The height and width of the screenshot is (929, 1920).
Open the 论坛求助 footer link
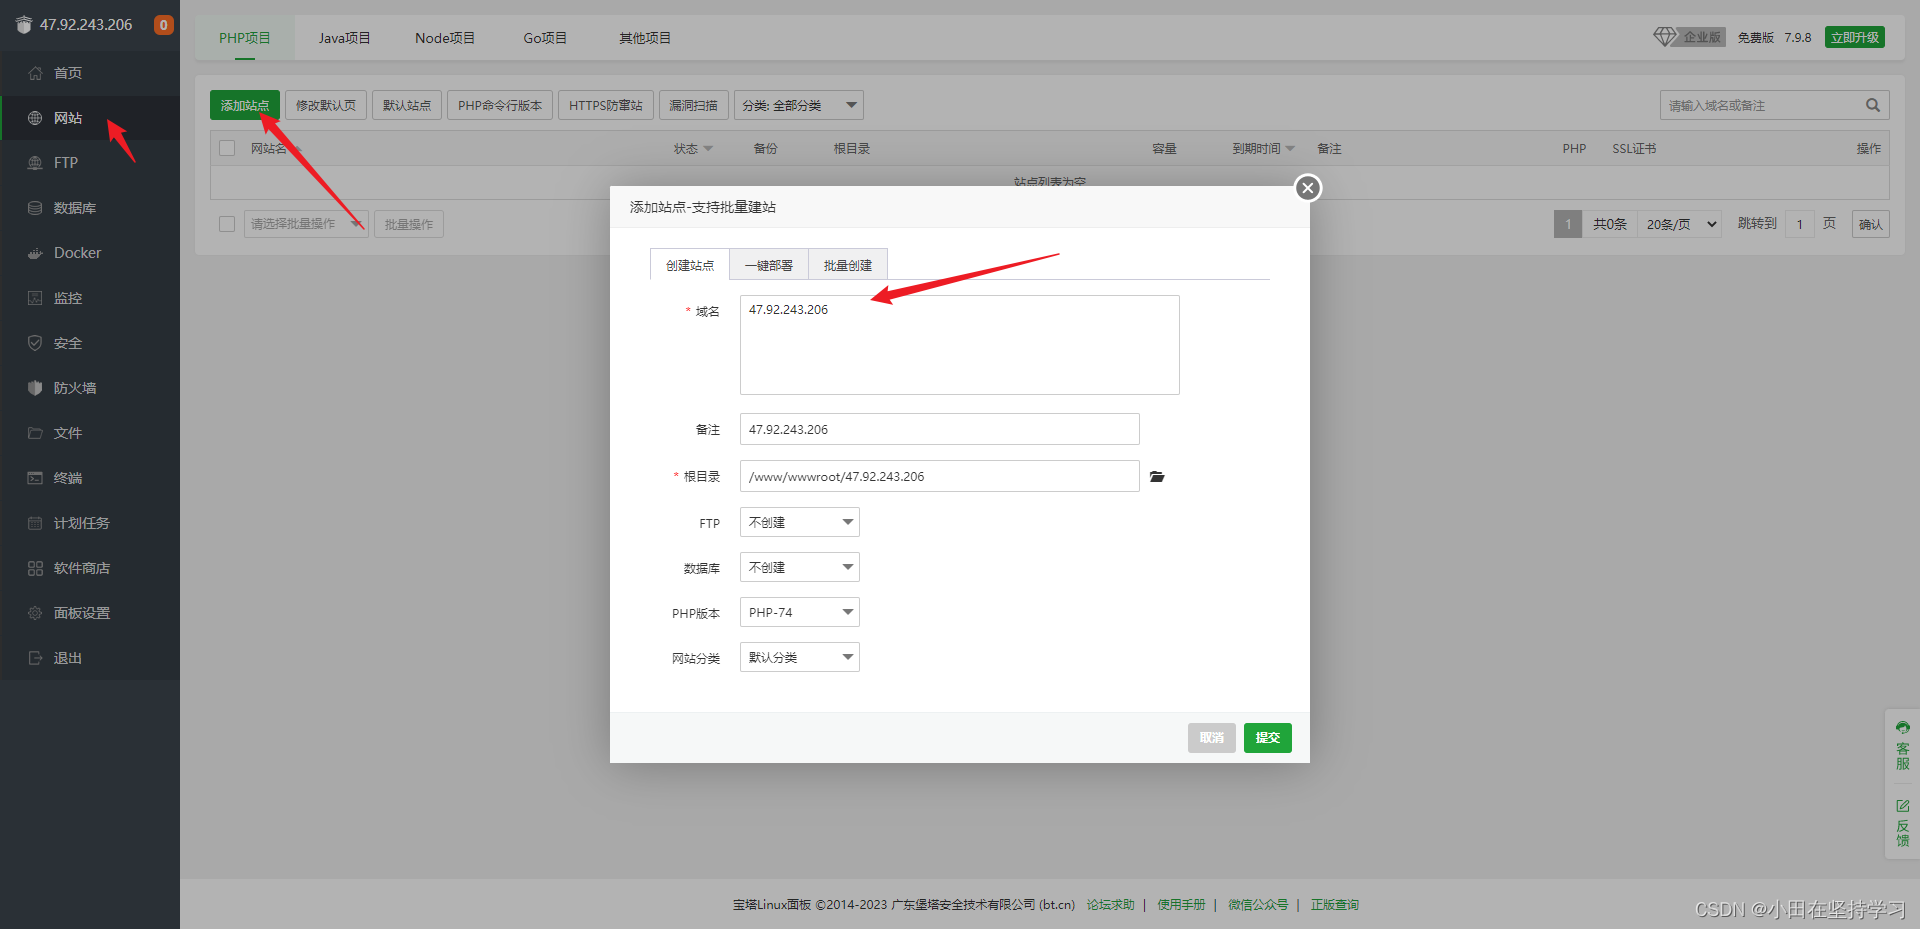tap(1111, 904)
